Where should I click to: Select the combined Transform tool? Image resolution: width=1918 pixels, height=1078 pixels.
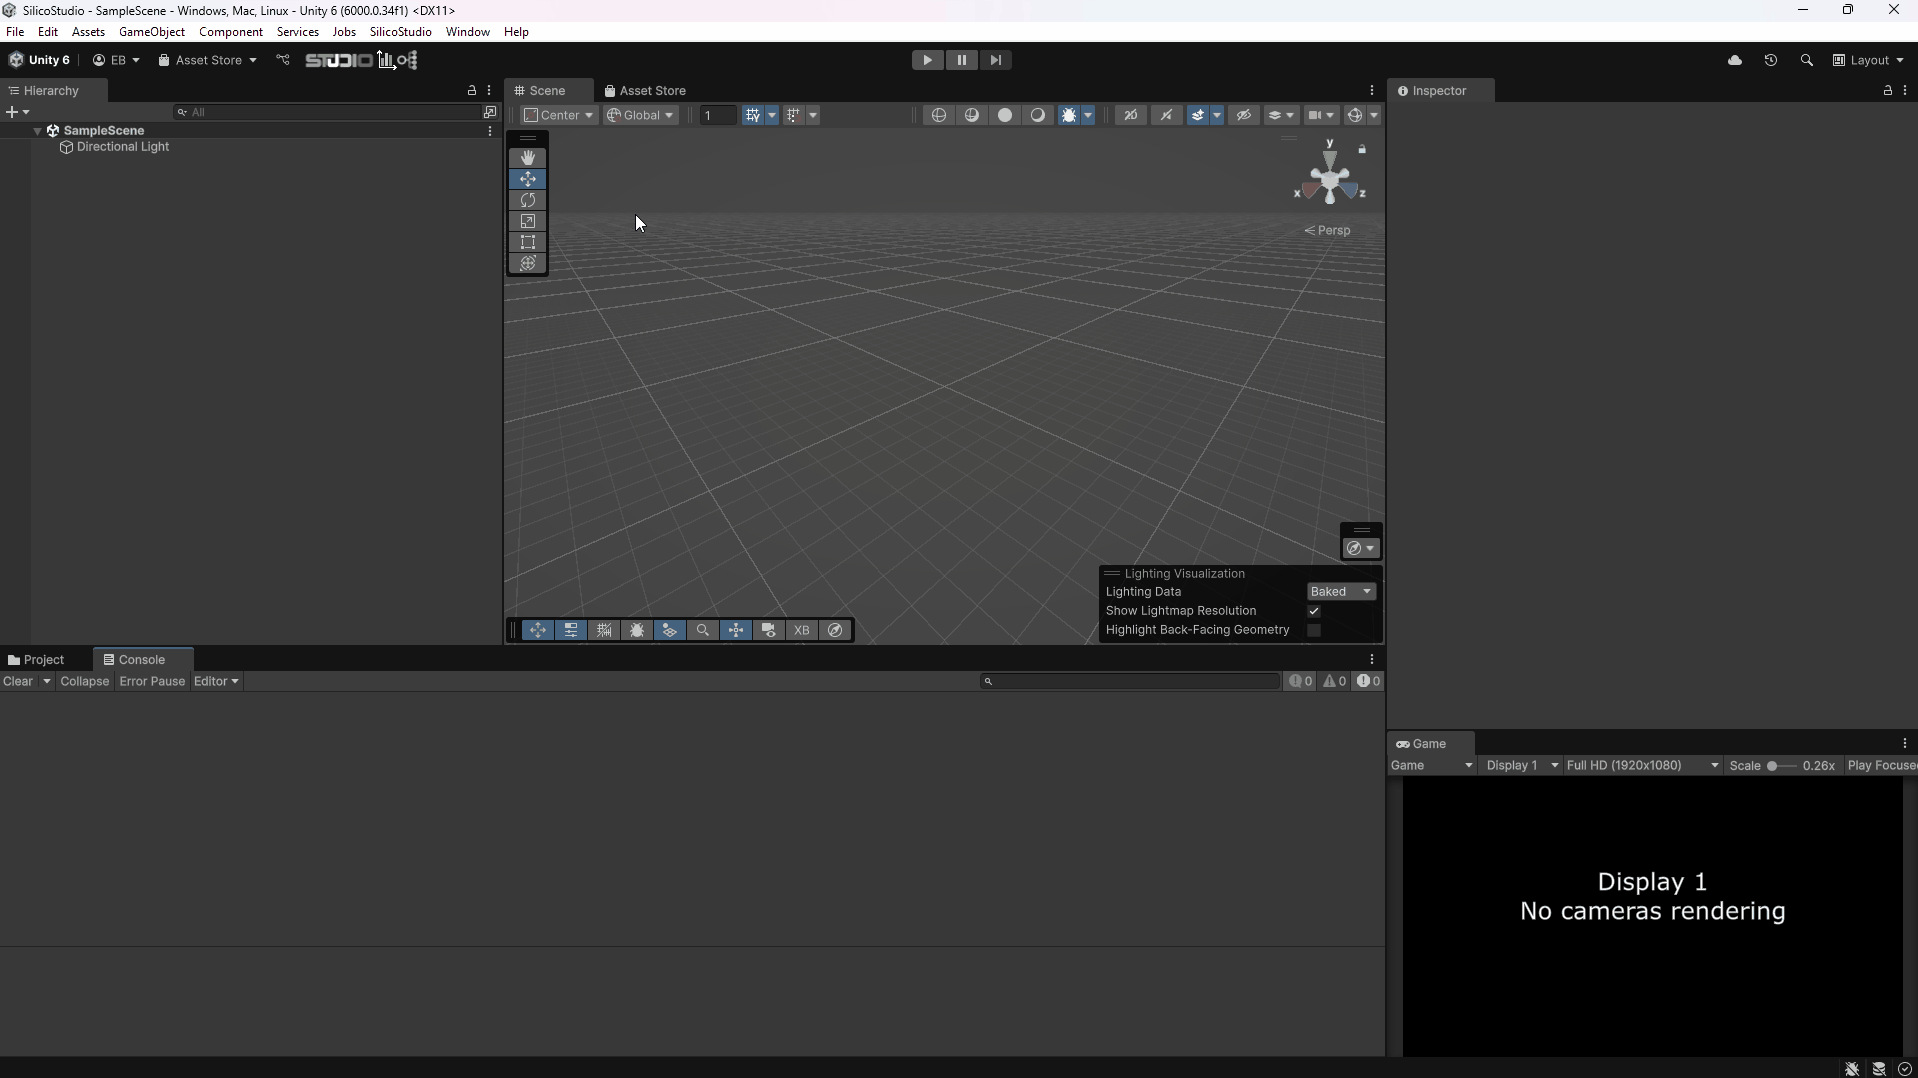click(528, 263)
